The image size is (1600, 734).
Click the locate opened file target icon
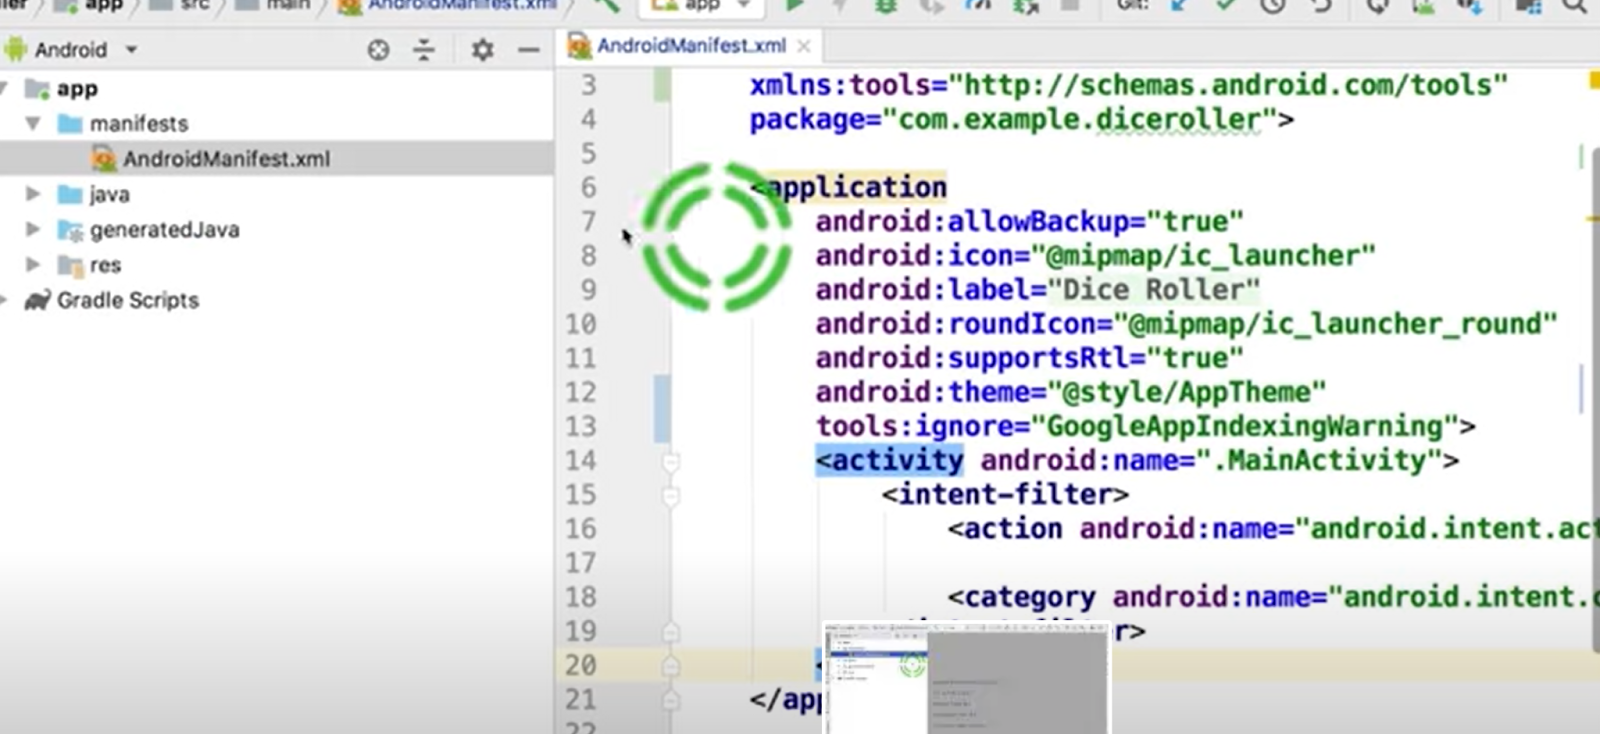(378, 49)
